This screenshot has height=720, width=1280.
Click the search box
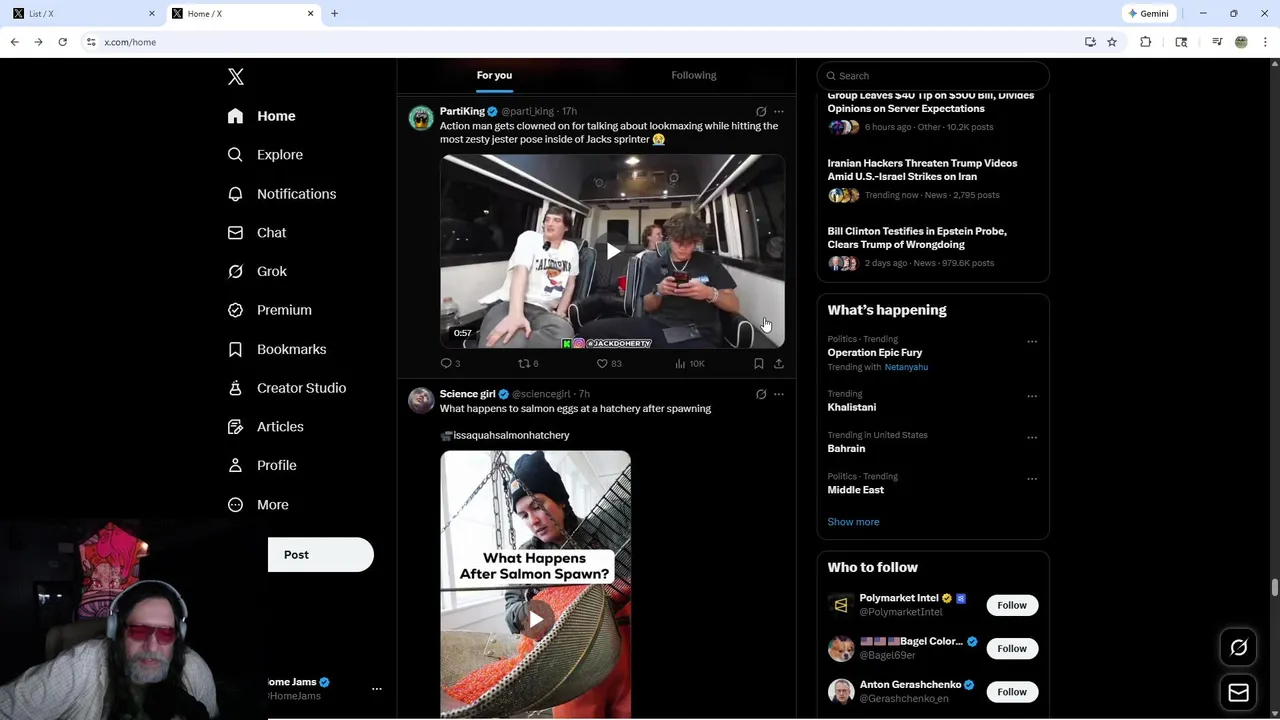pos(932,76)
